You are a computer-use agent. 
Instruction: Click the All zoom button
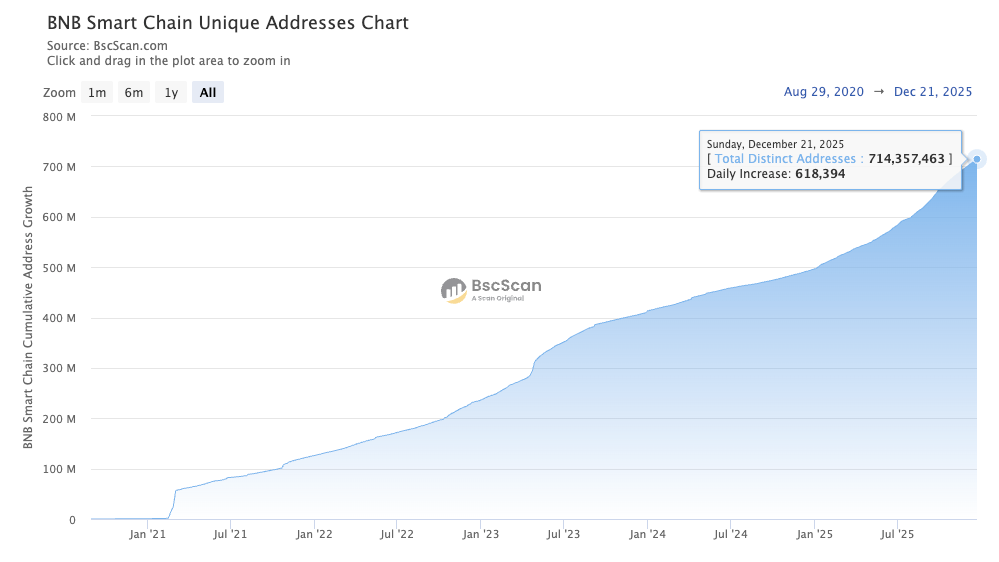[208, 92]
